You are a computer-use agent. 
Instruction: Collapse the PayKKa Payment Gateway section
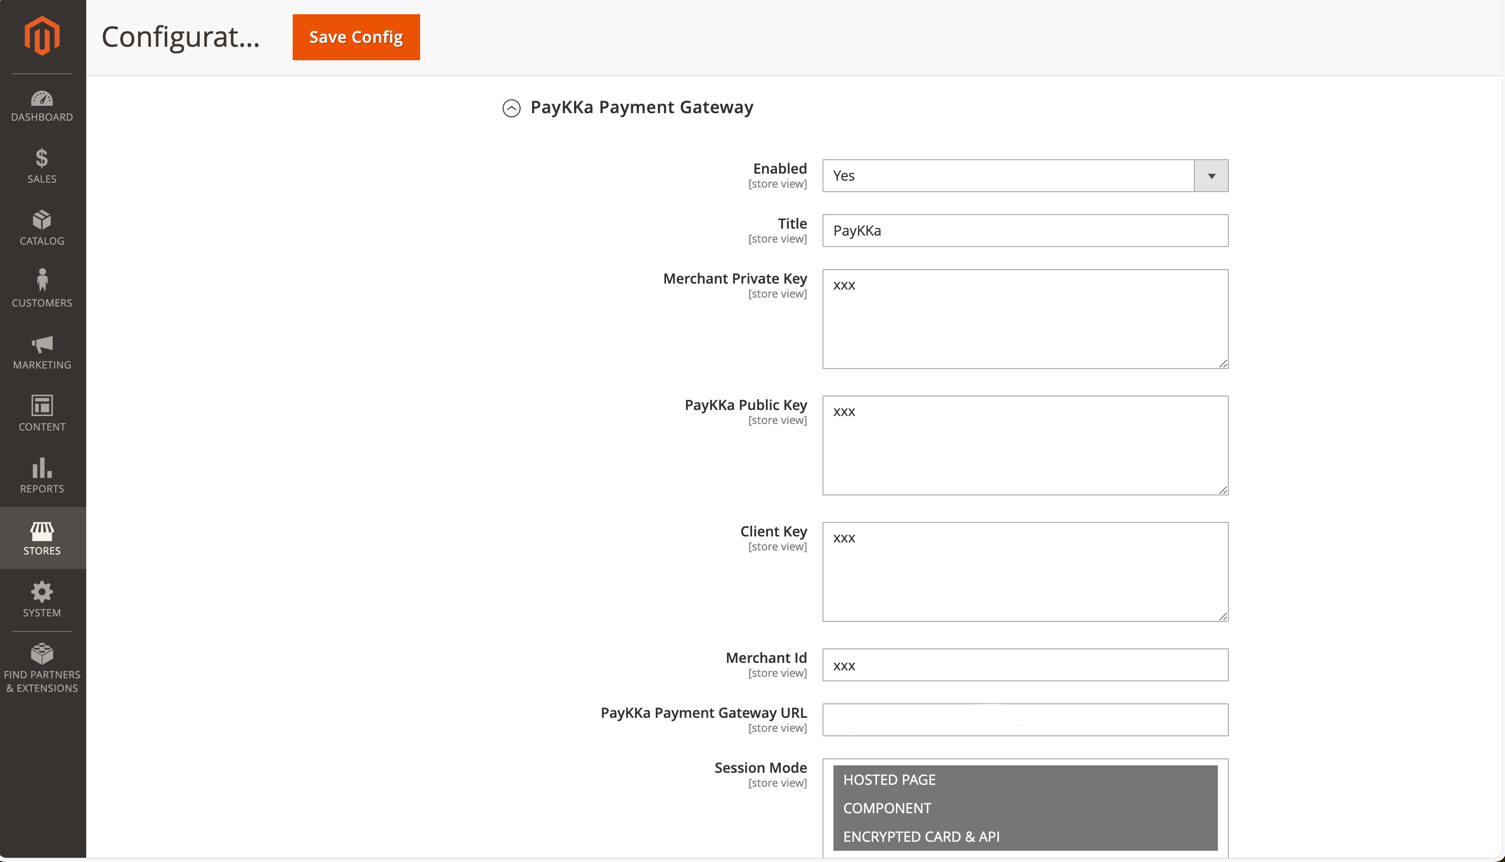coord(511,108)
